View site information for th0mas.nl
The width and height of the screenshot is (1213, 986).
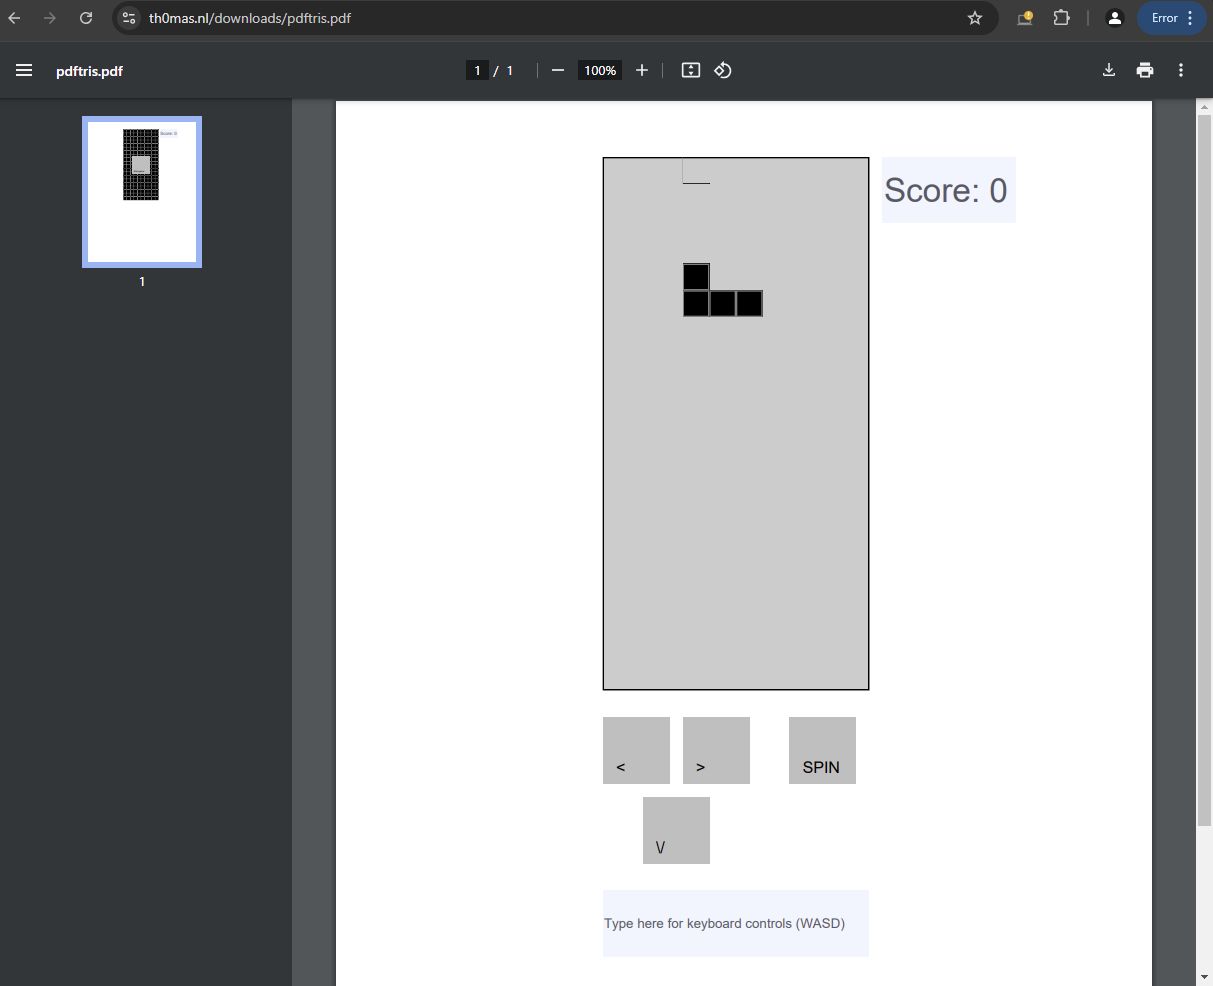tap(128, 18)
